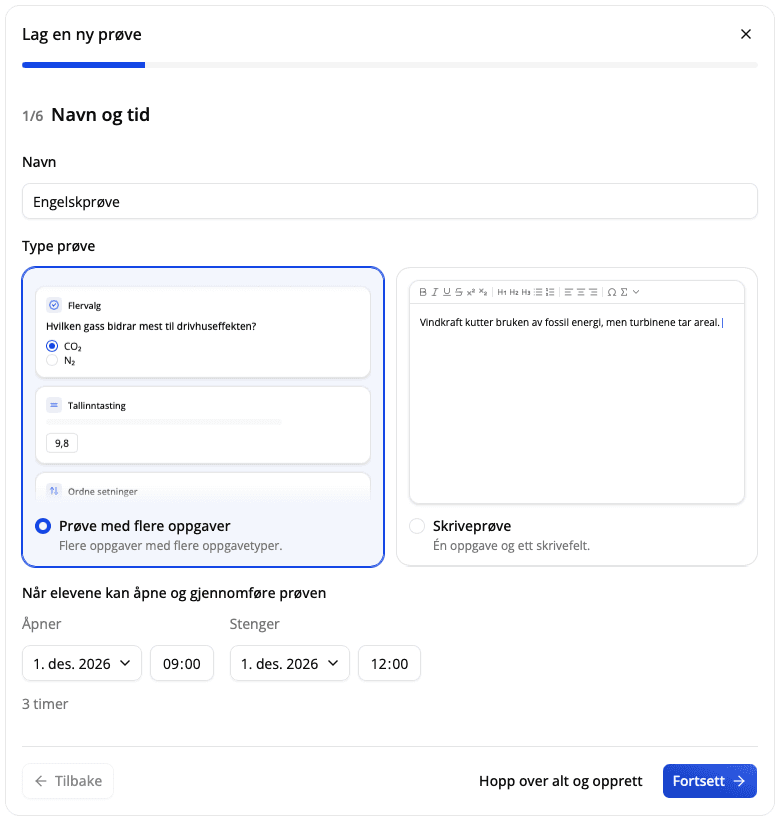Click the H3 heading icon
This screenshot has width=781, height=821.
coord(526,292)
